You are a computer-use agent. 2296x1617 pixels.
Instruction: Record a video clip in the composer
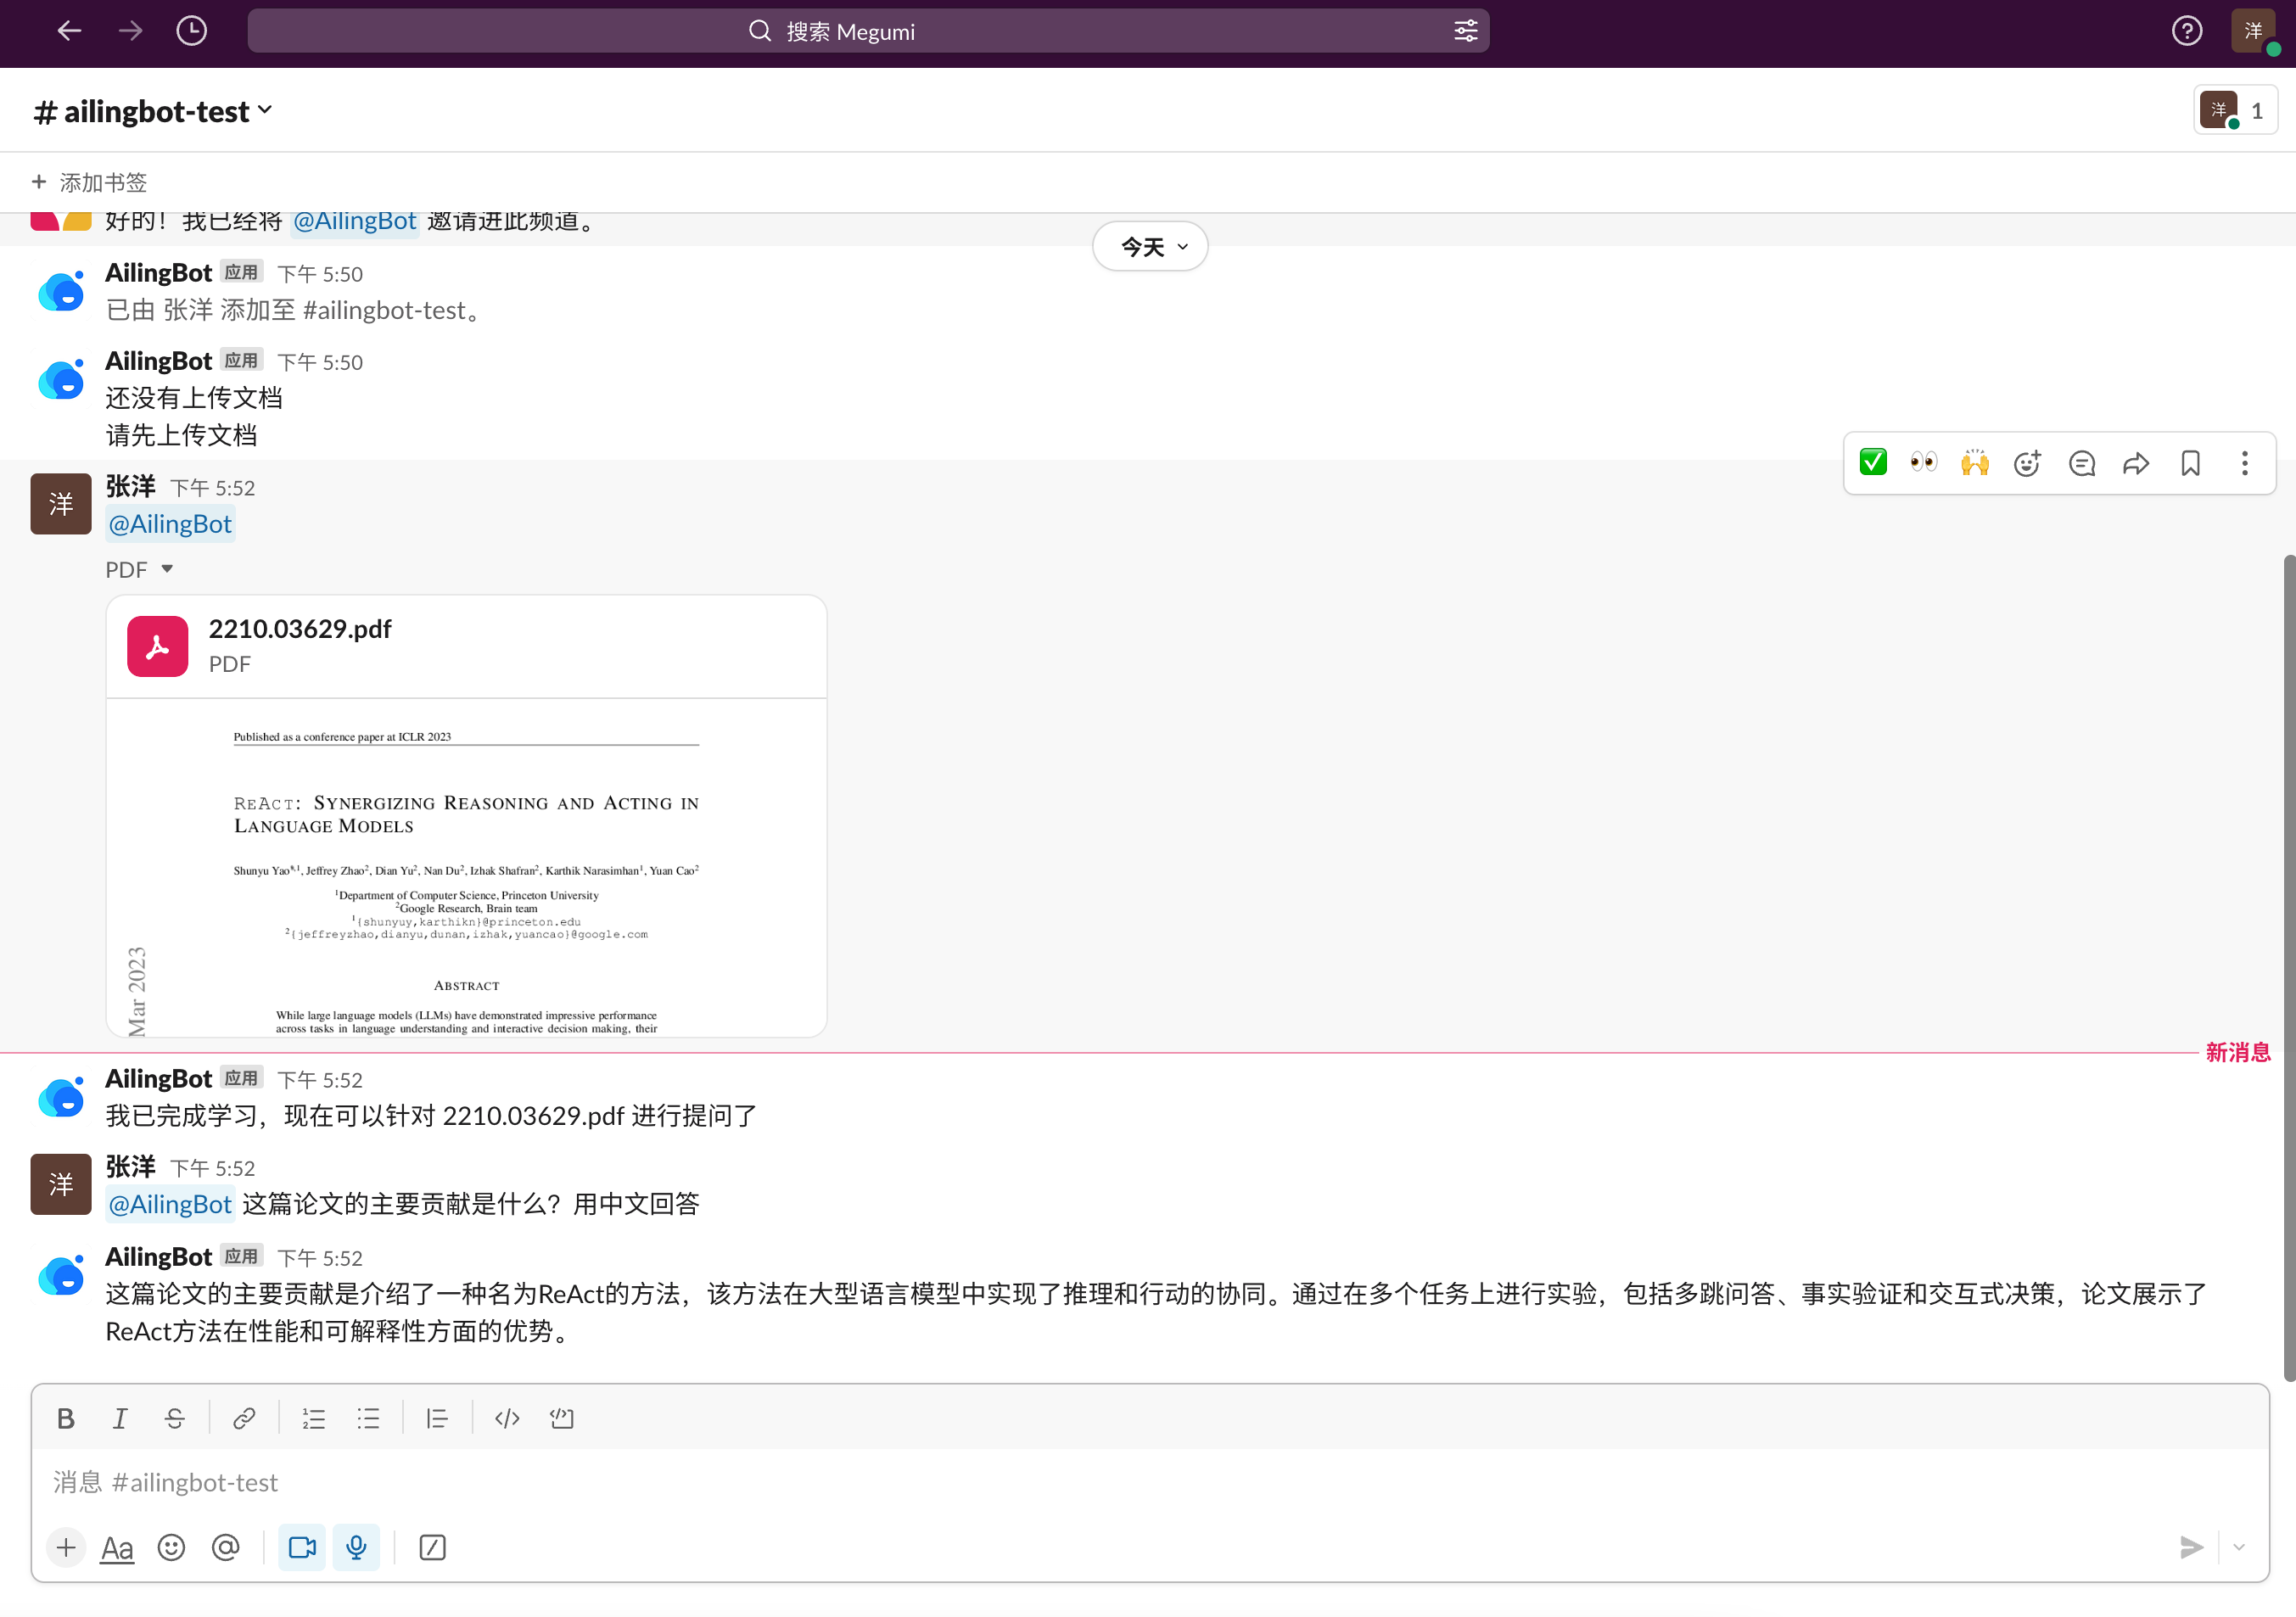pos(301,1547)
